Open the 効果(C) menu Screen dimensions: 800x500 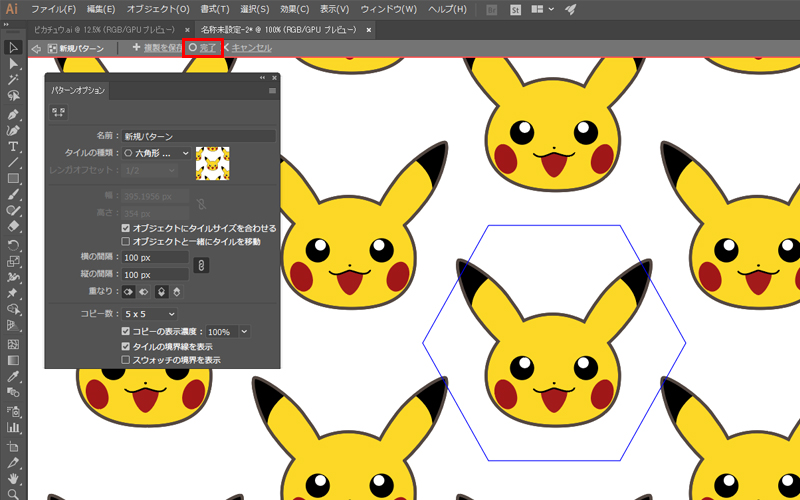295,9
